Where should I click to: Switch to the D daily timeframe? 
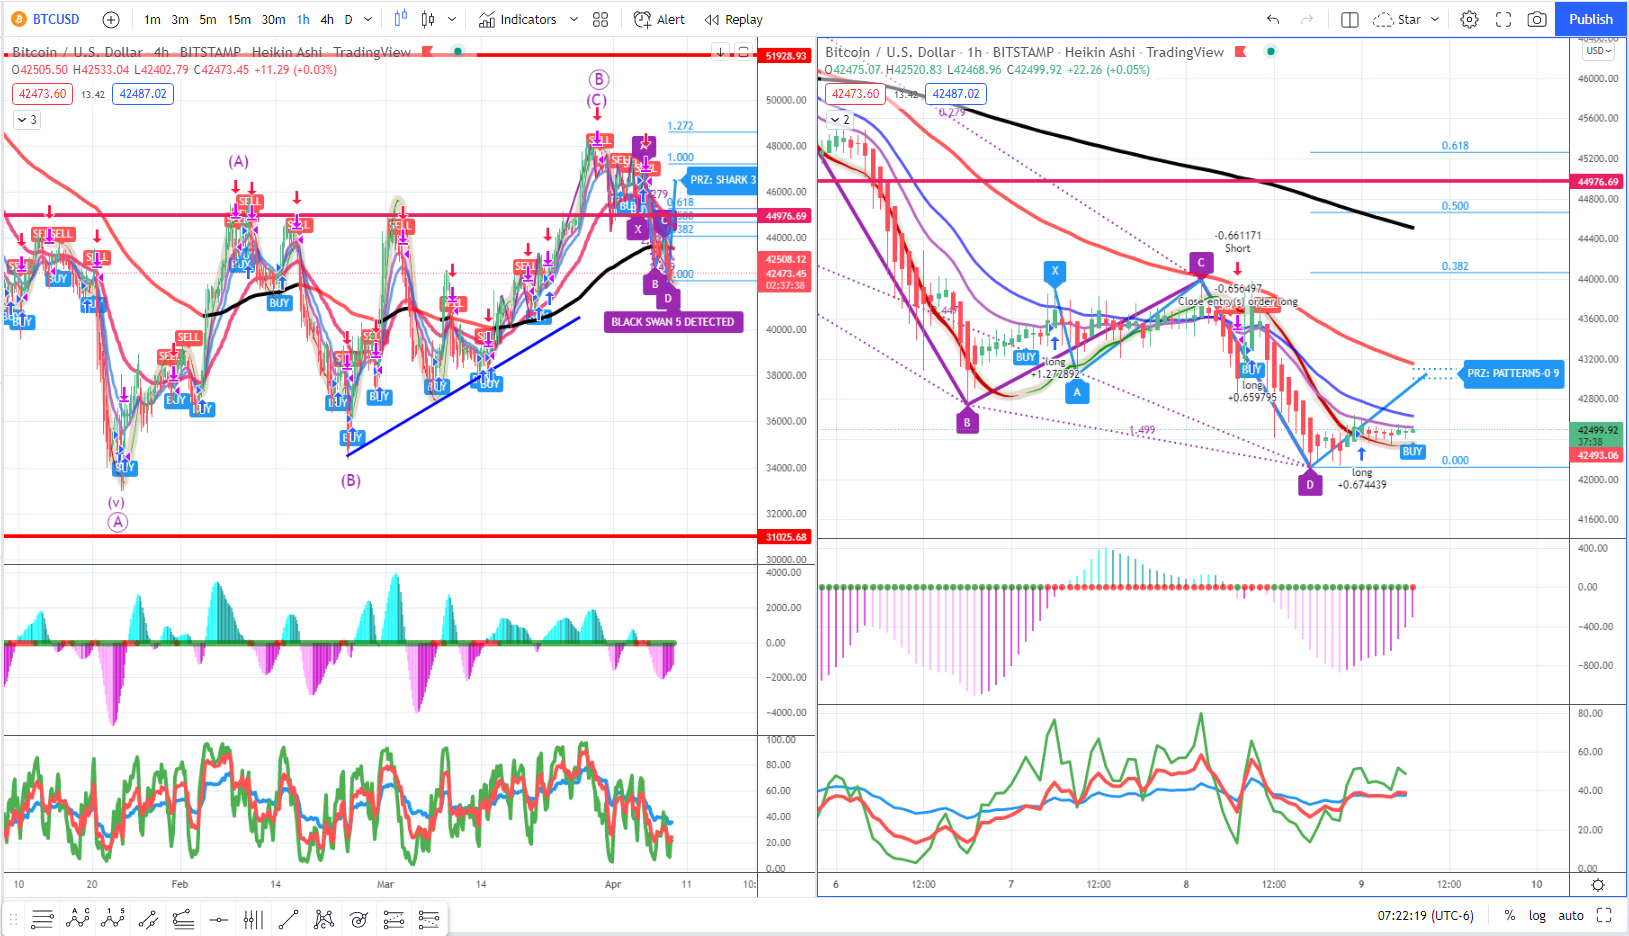(x=348, y=19)
